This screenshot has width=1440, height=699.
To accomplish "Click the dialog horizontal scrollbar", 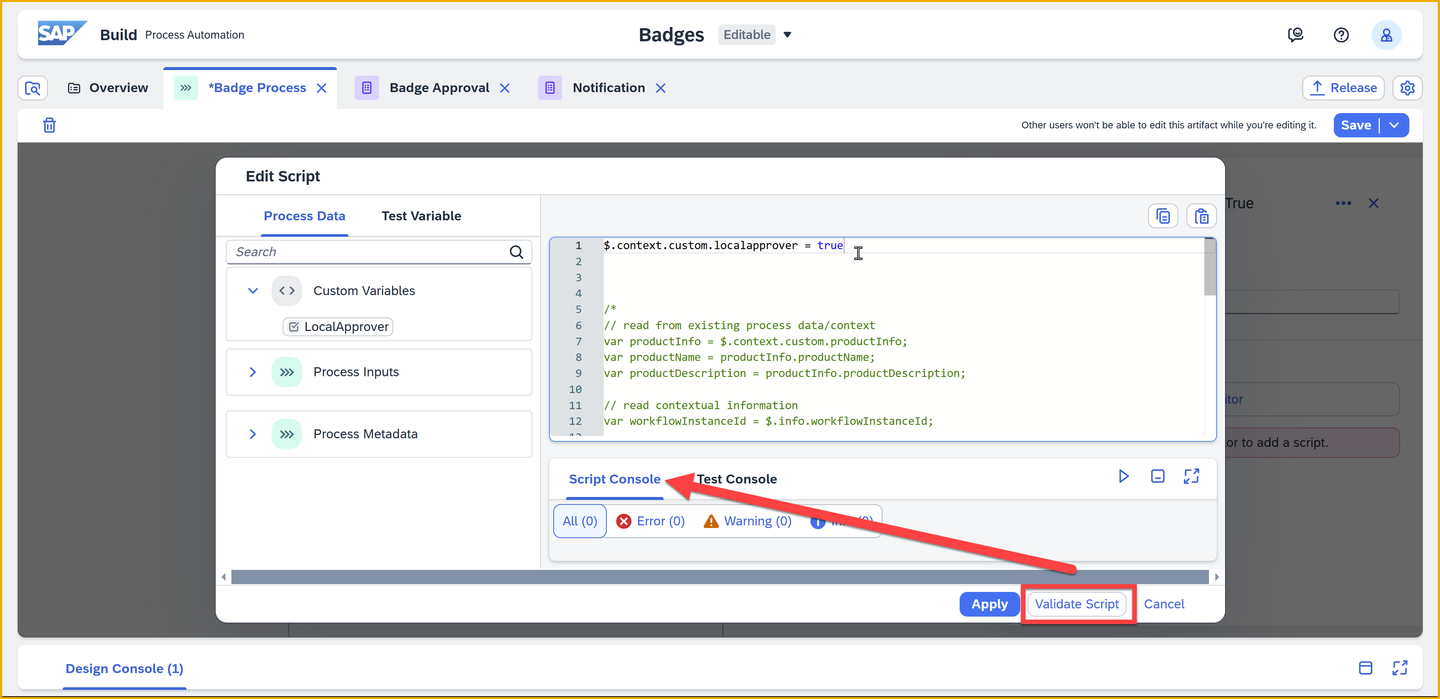I will coord(720,577).
